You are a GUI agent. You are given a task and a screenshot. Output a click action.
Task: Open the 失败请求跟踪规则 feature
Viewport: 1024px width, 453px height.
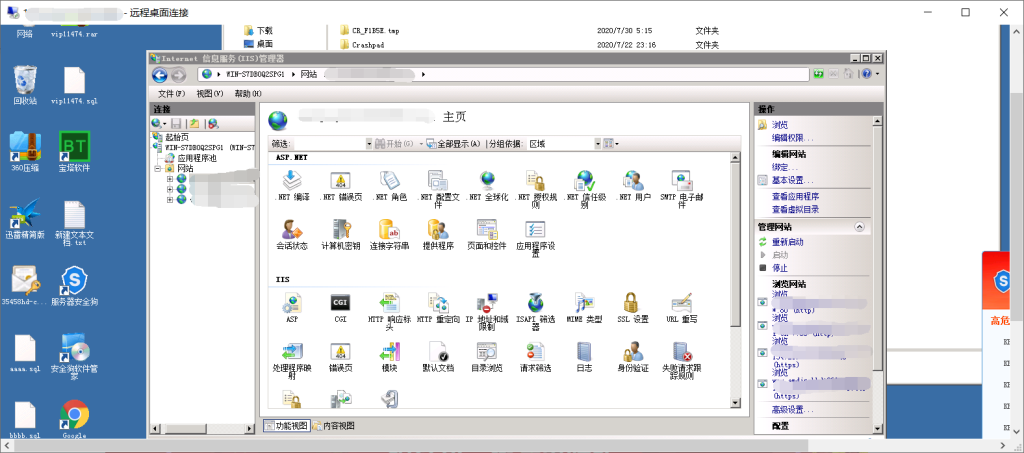click(x=682, y=361)
